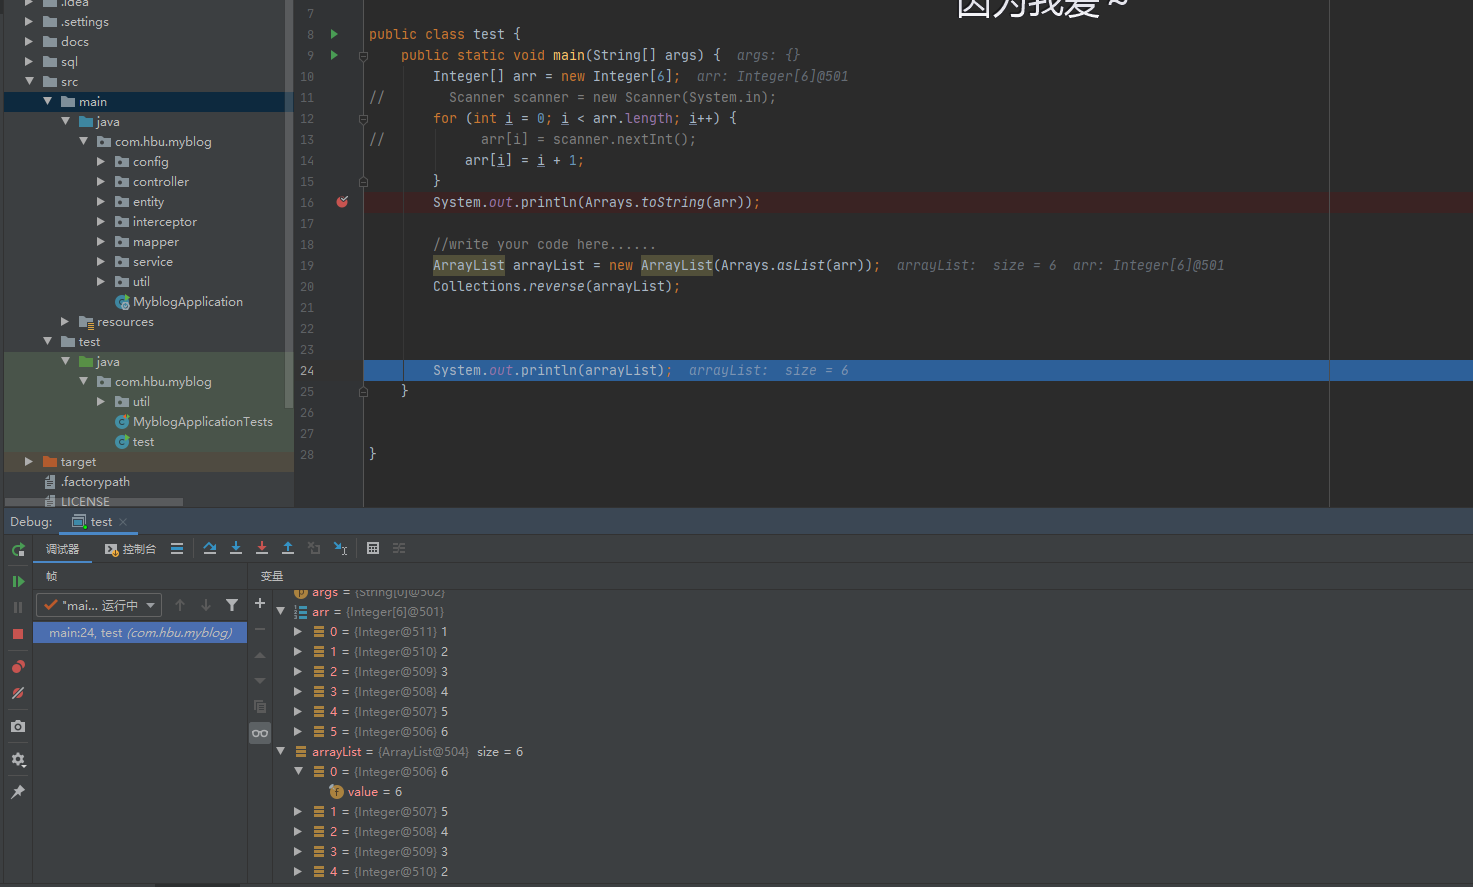Screen dimensions: 1473x887
Task: Click the Collections.reverse(arrayList) code line
Action: (556, 287)
